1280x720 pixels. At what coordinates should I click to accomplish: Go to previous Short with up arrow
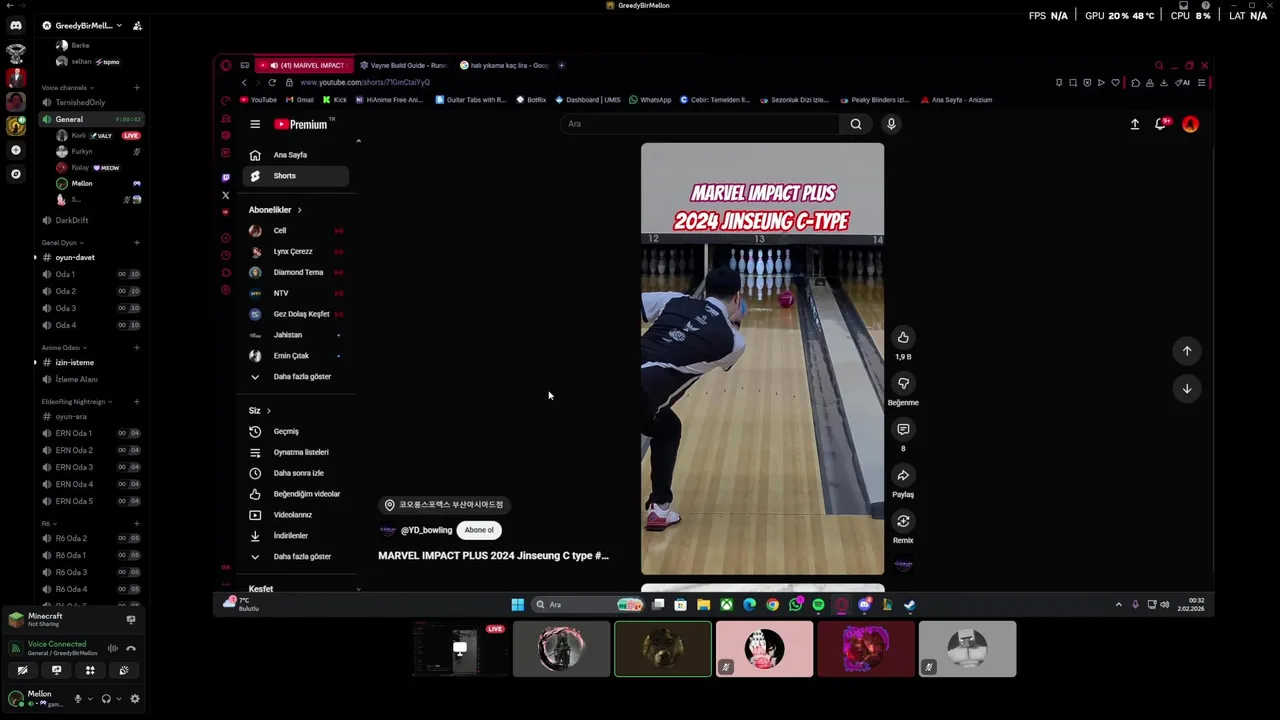1187,351
